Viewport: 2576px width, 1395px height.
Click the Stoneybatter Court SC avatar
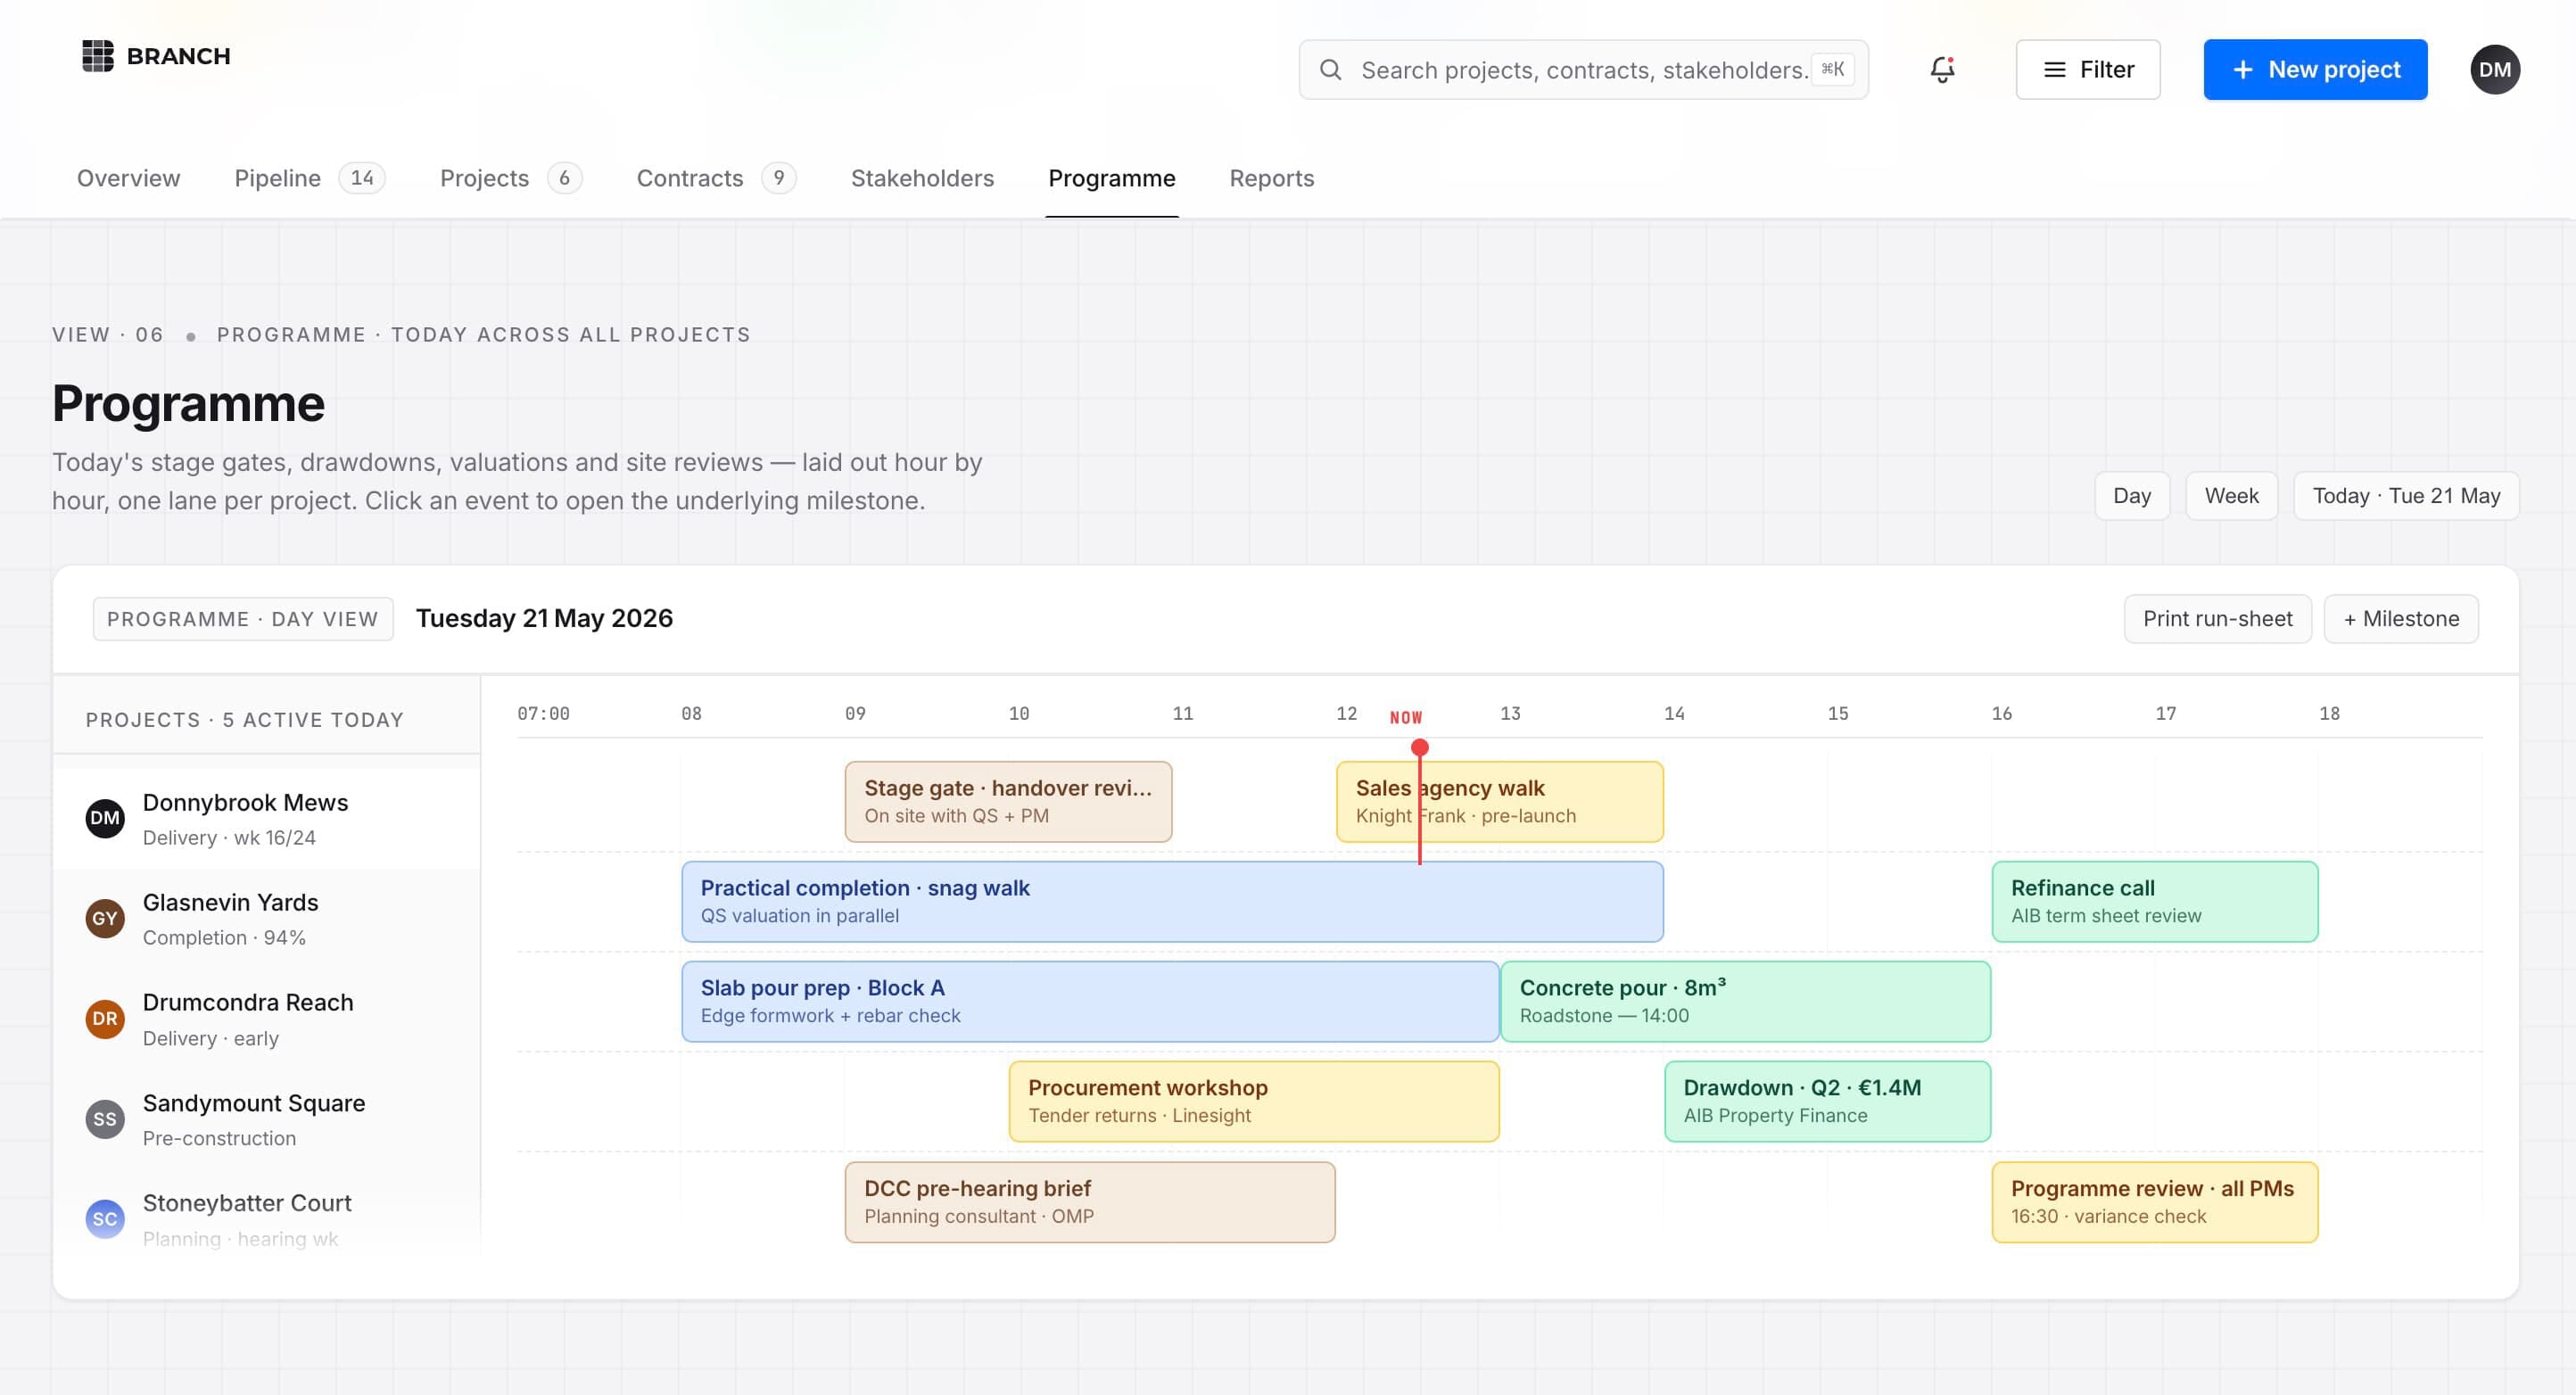[x=105, y=1219]
